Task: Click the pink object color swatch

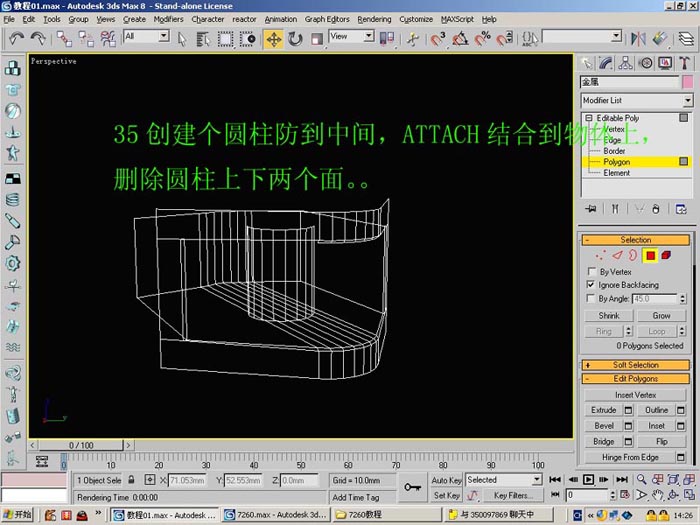Action: tap(688, 82)
